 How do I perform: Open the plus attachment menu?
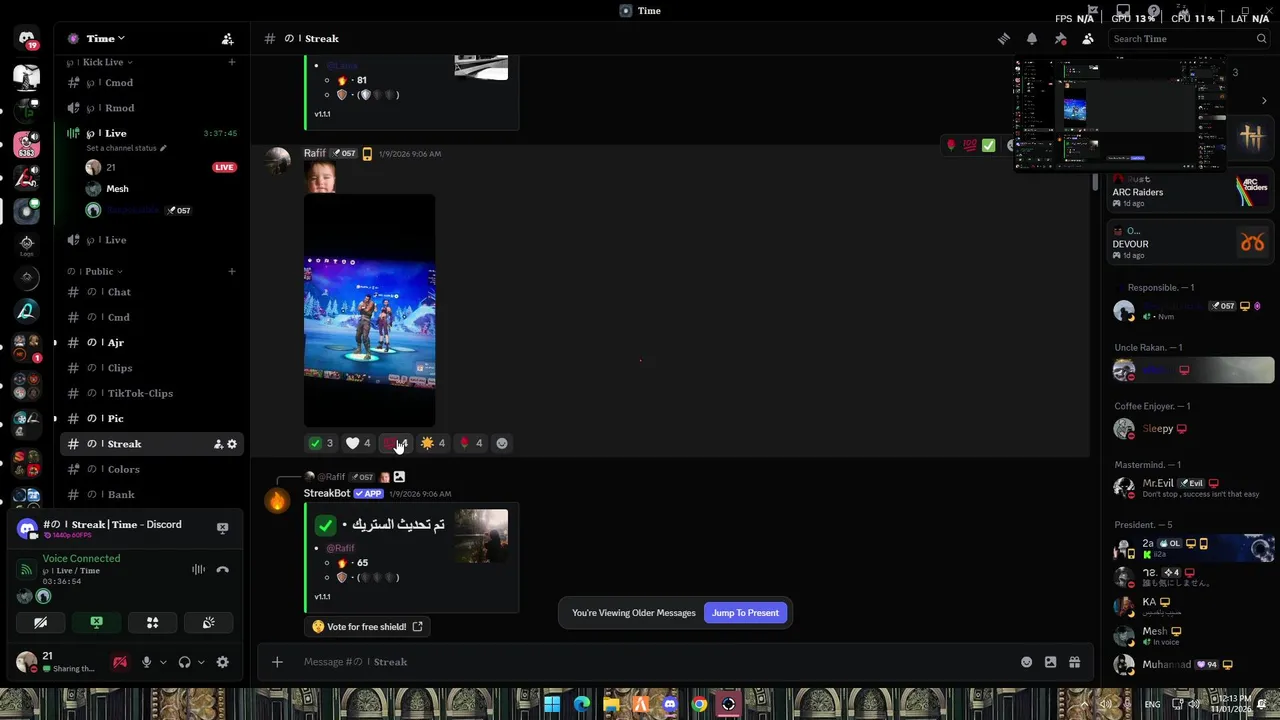[277, 662]
